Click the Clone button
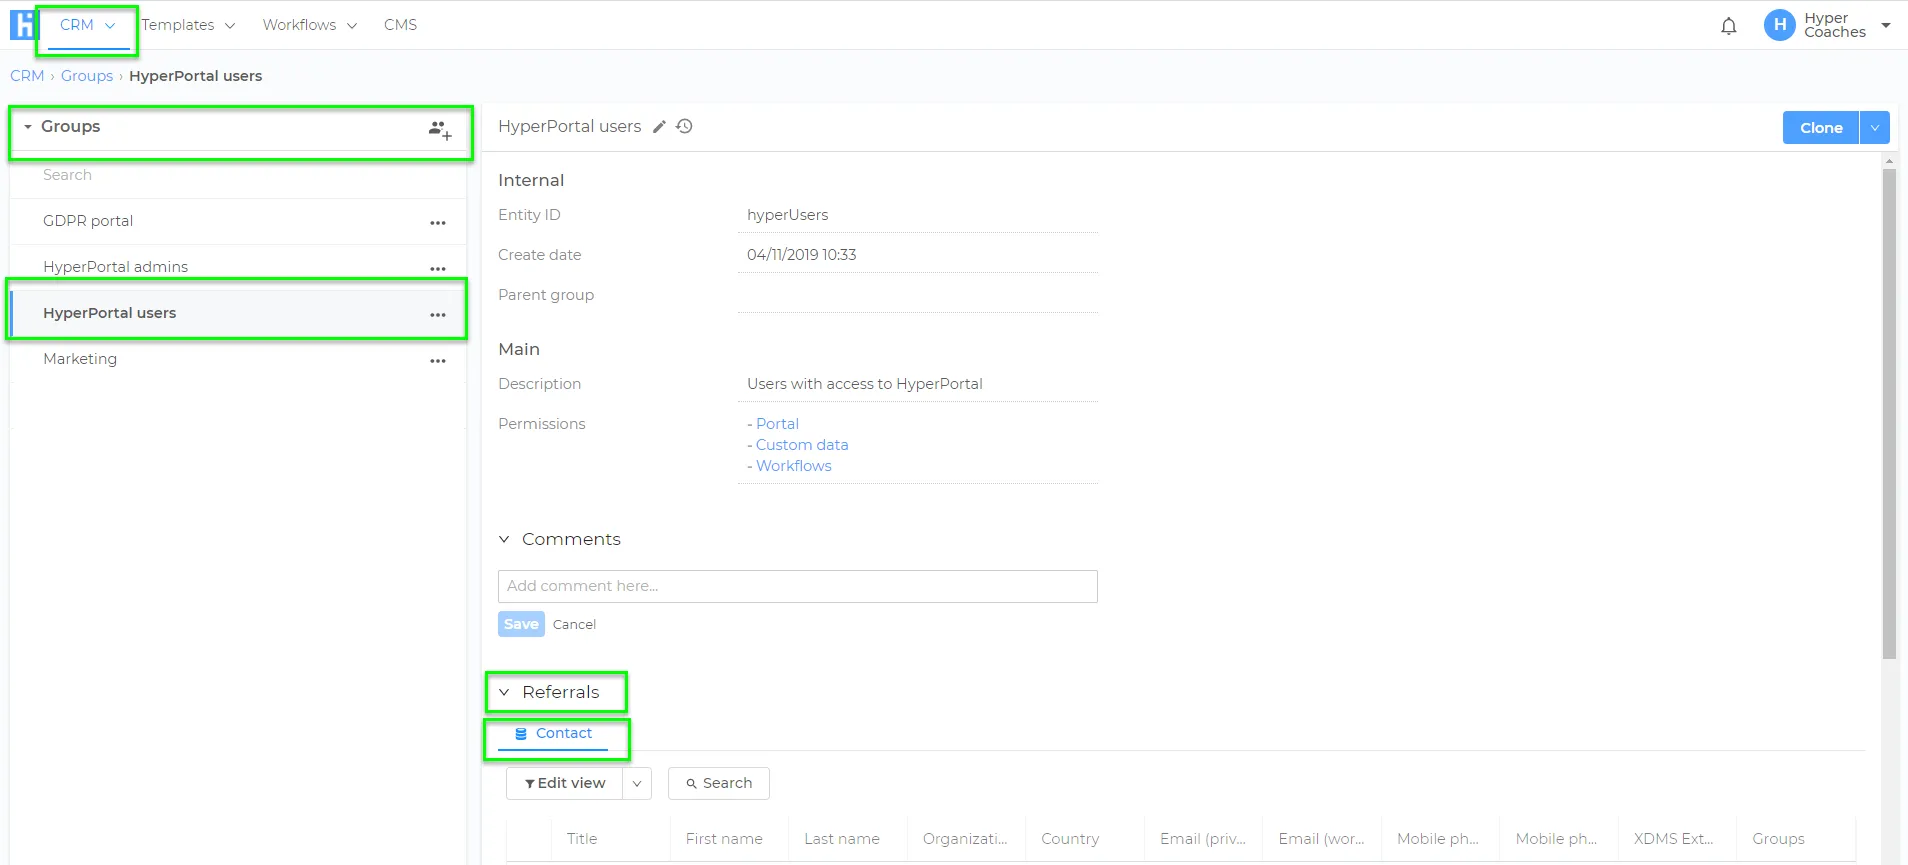This screenshot has height=865, width=1908. [x=1821, y=127]
